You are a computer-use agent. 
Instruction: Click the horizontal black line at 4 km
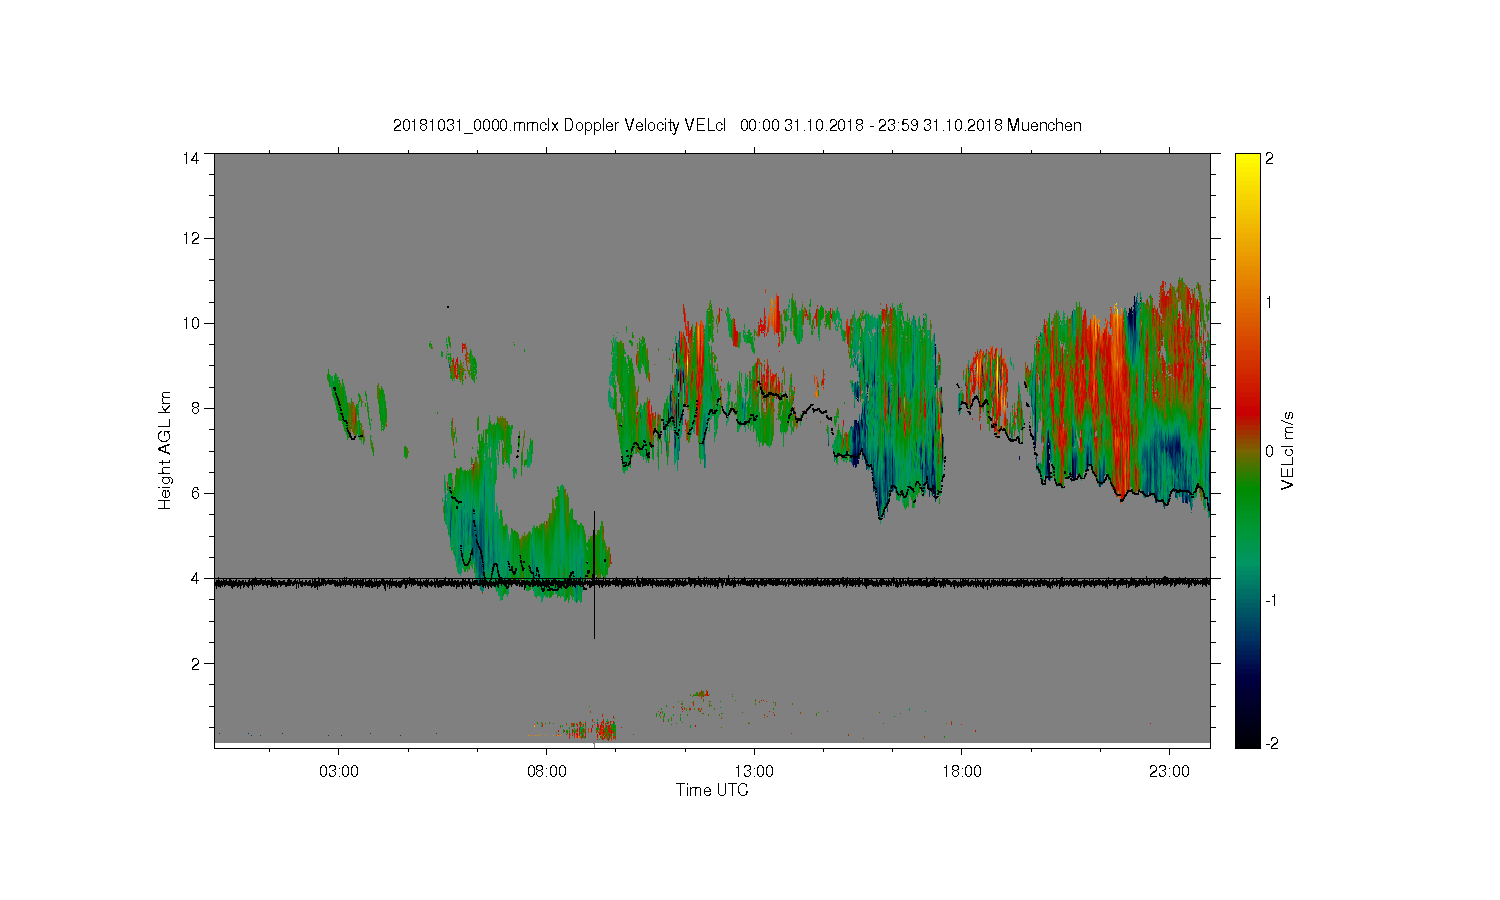click(712, 581)
